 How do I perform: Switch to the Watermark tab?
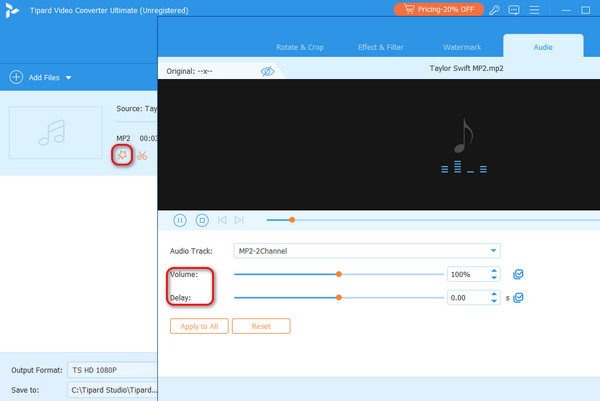[x=462, y=47]
